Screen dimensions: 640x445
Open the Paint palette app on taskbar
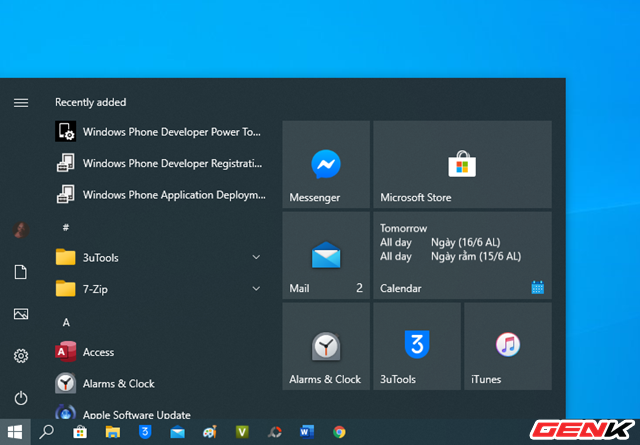(210, 432)
